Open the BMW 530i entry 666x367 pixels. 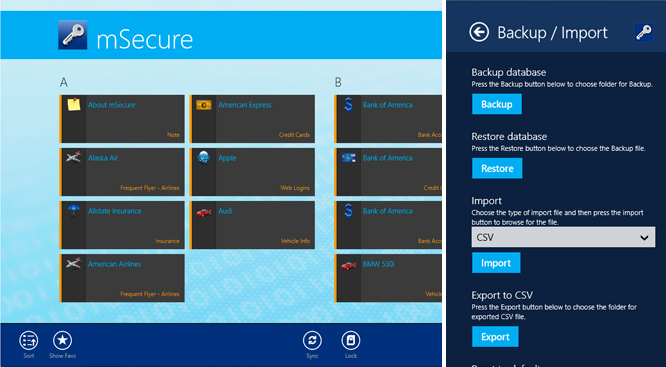pos(388,278)
